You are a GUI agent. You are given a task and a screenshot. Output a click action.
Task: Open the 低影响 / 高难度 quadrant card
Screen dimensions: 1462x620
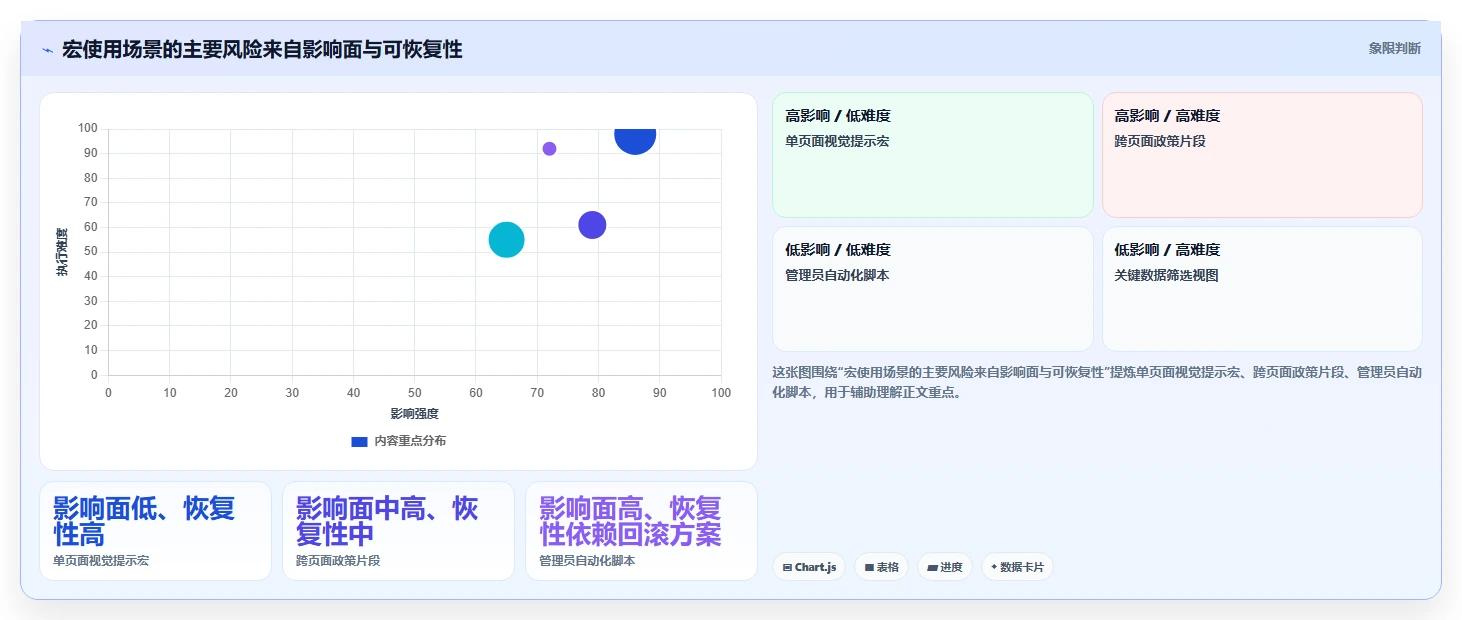click(1262, 289)
